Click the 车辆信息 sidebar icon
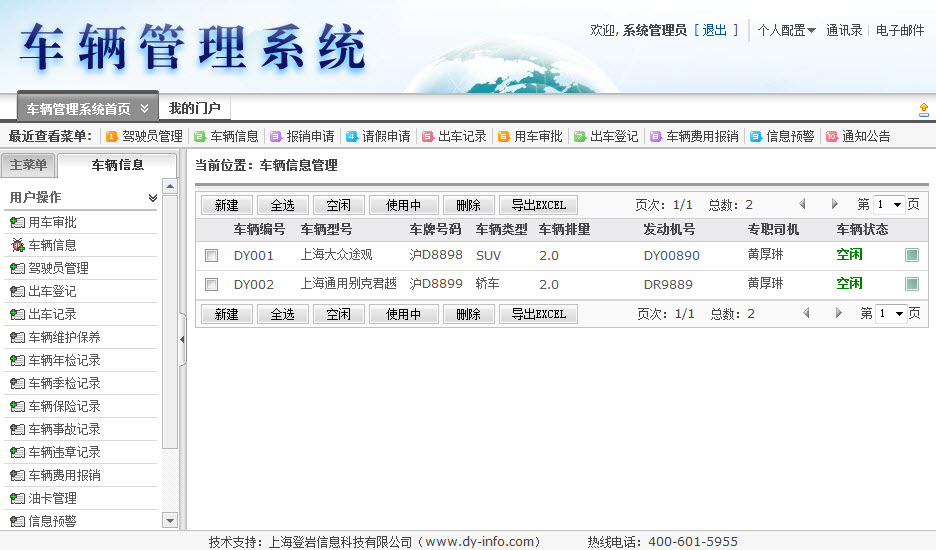This screenshot has height=550, width=936. [x=17, y=245]
